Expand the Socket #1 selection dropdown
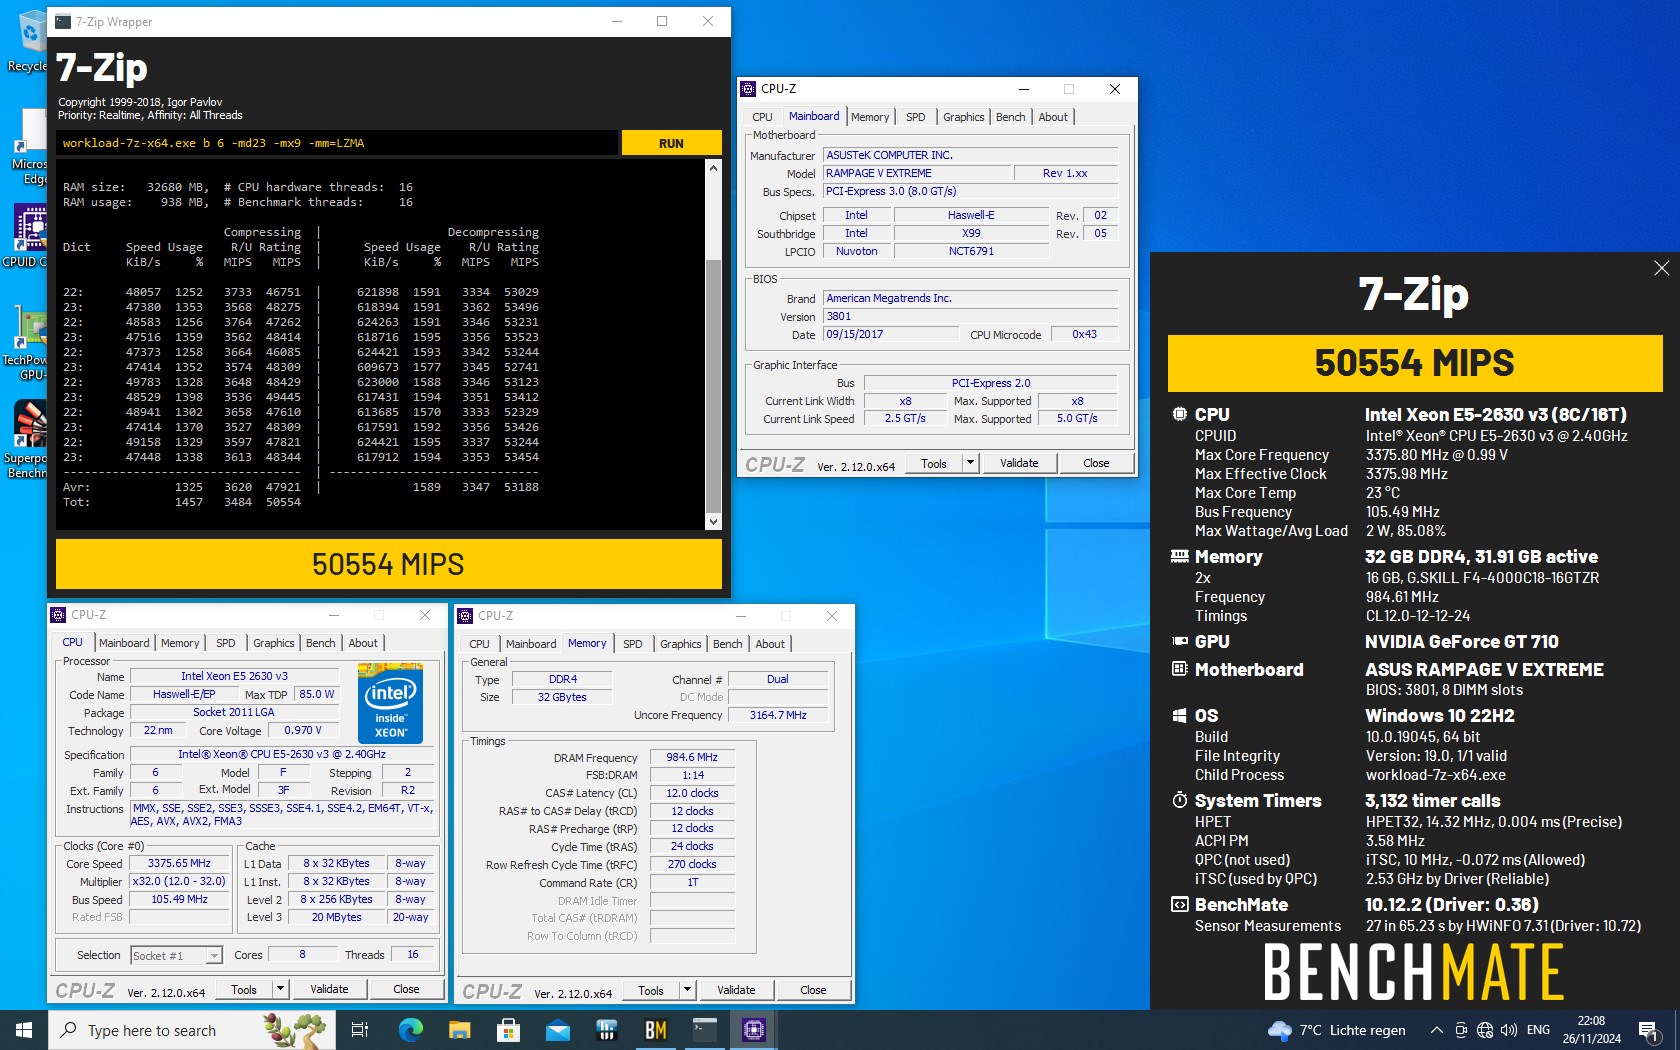 click(x=213, y=956)
